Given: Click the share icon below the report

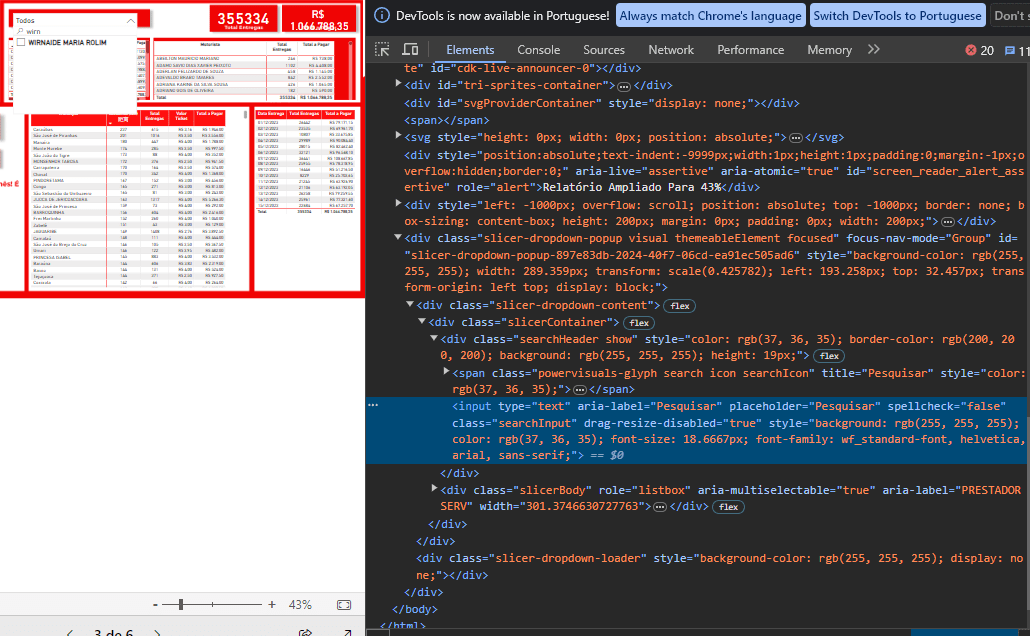Looking at the screenshot, I should tap(305, 630).
